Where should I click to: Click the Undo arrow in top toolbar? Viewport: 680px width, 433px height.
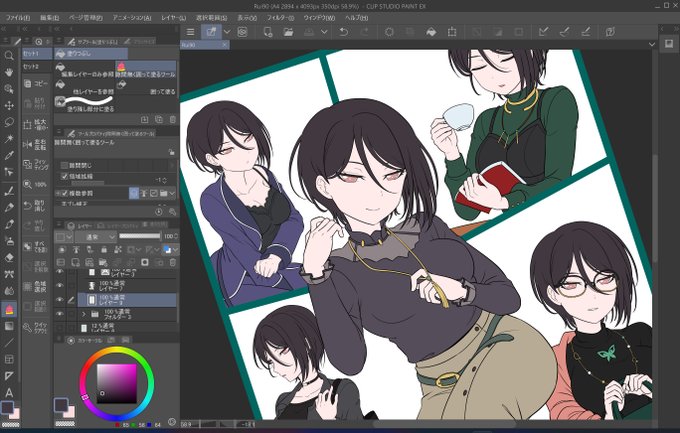(343, 32)
